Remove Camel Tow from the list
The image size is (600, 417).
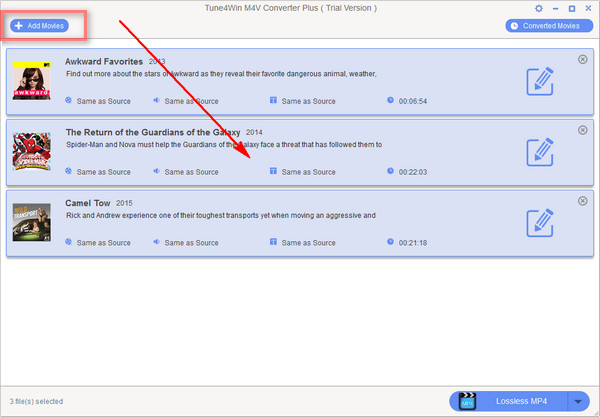pos(582,201)
